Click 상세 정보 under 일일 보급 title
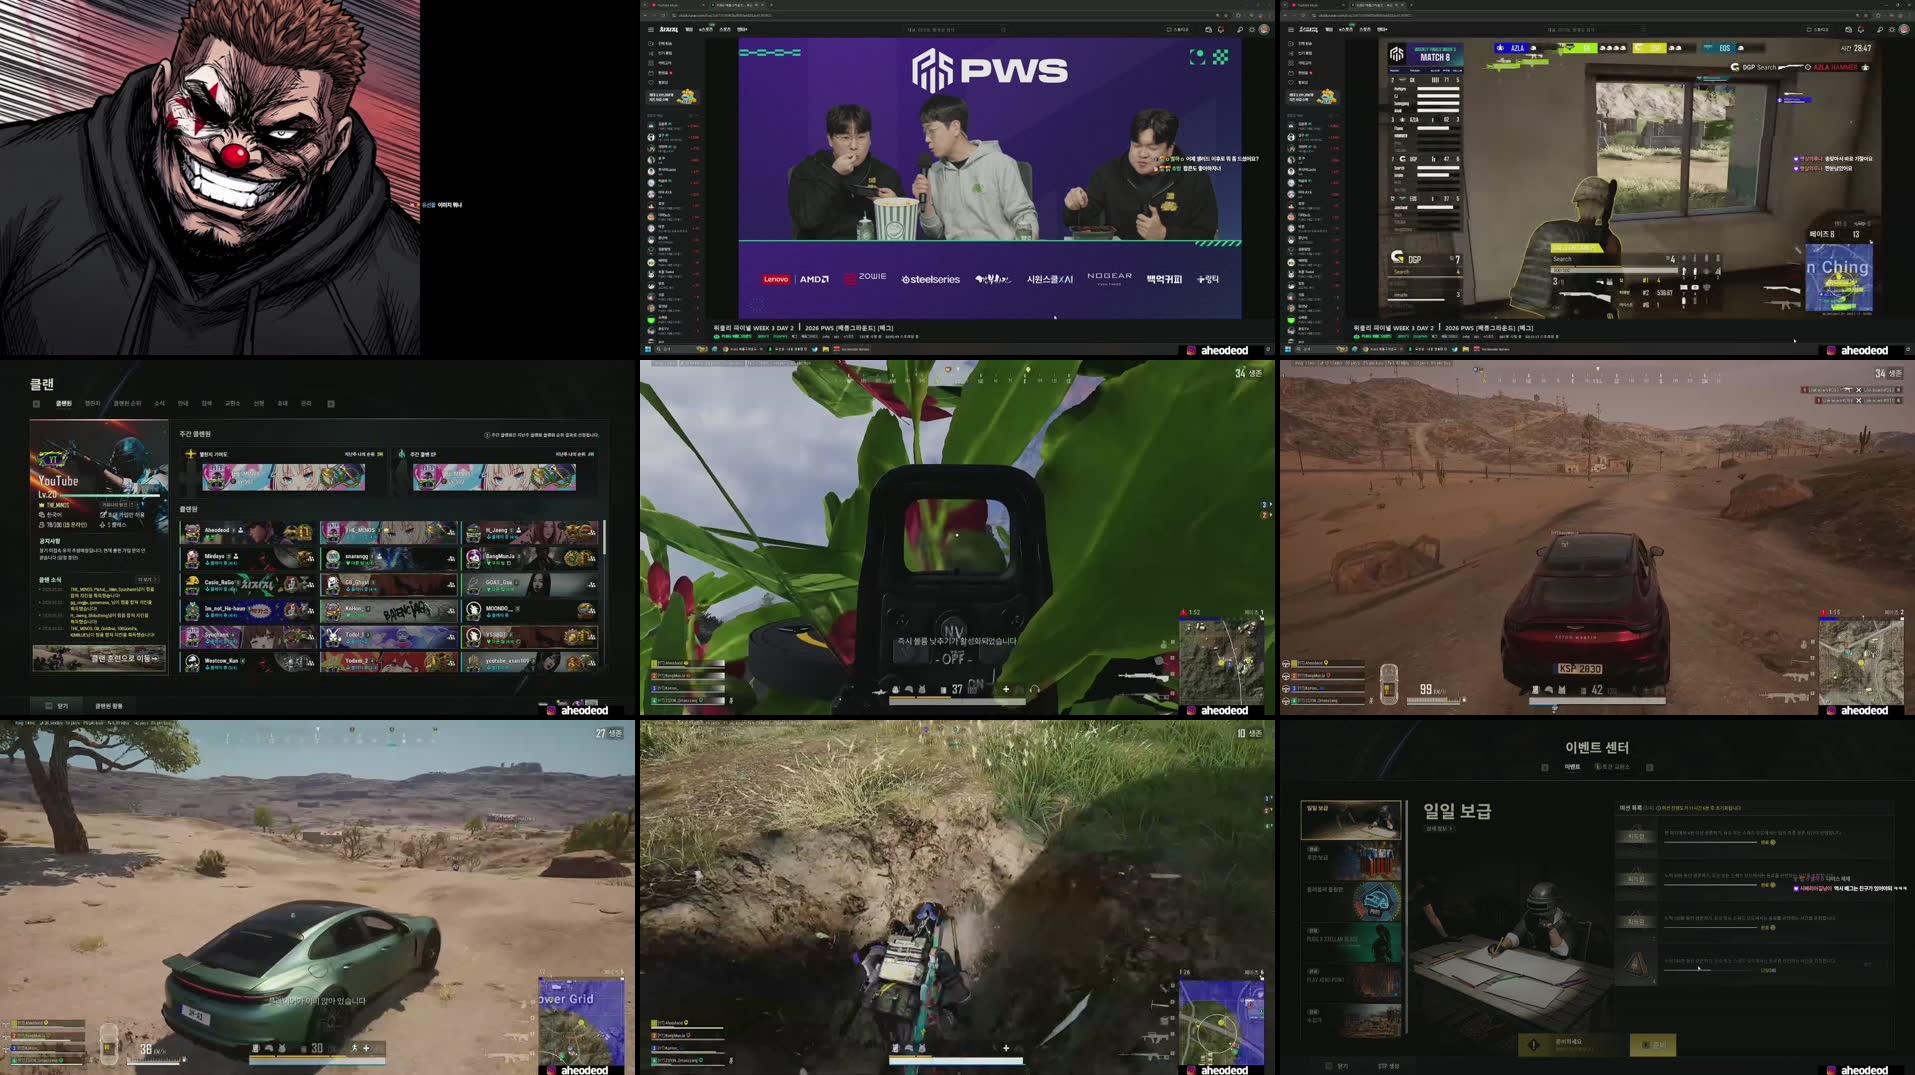 1438,829
